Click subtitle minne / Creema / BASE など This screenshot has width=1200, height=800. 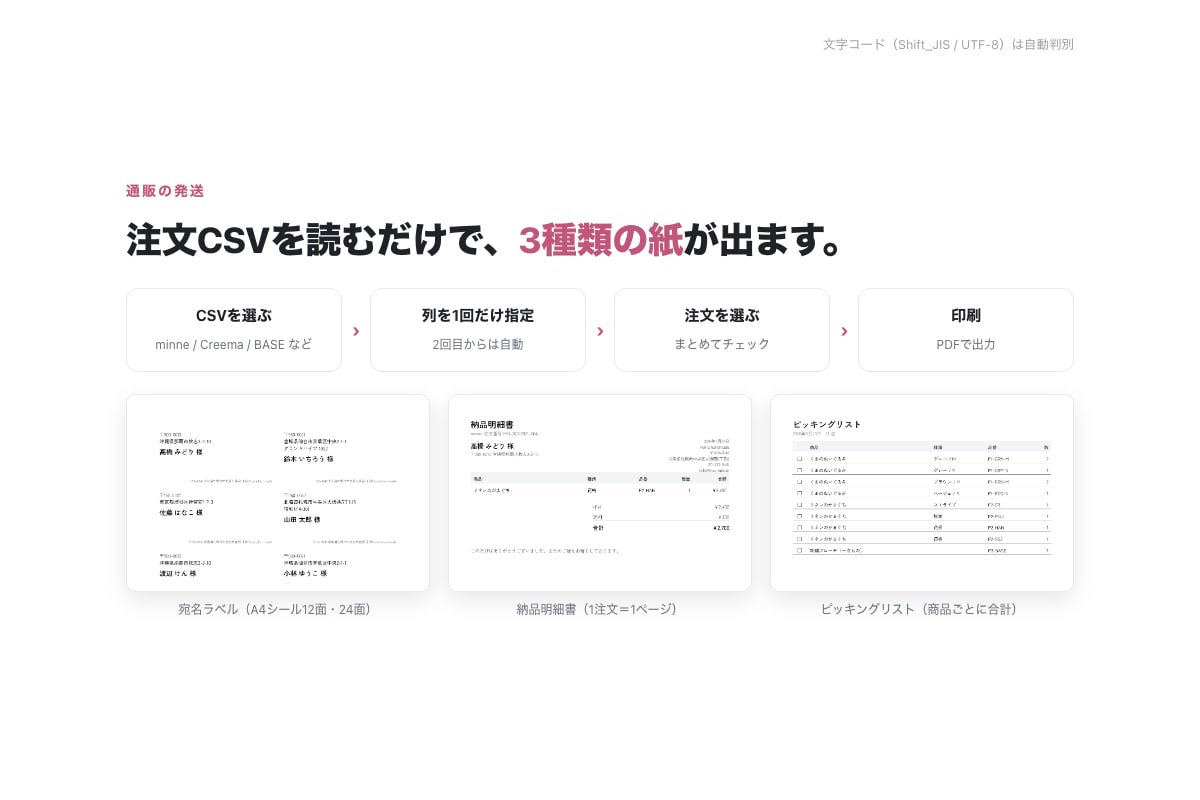coord(234,344)
